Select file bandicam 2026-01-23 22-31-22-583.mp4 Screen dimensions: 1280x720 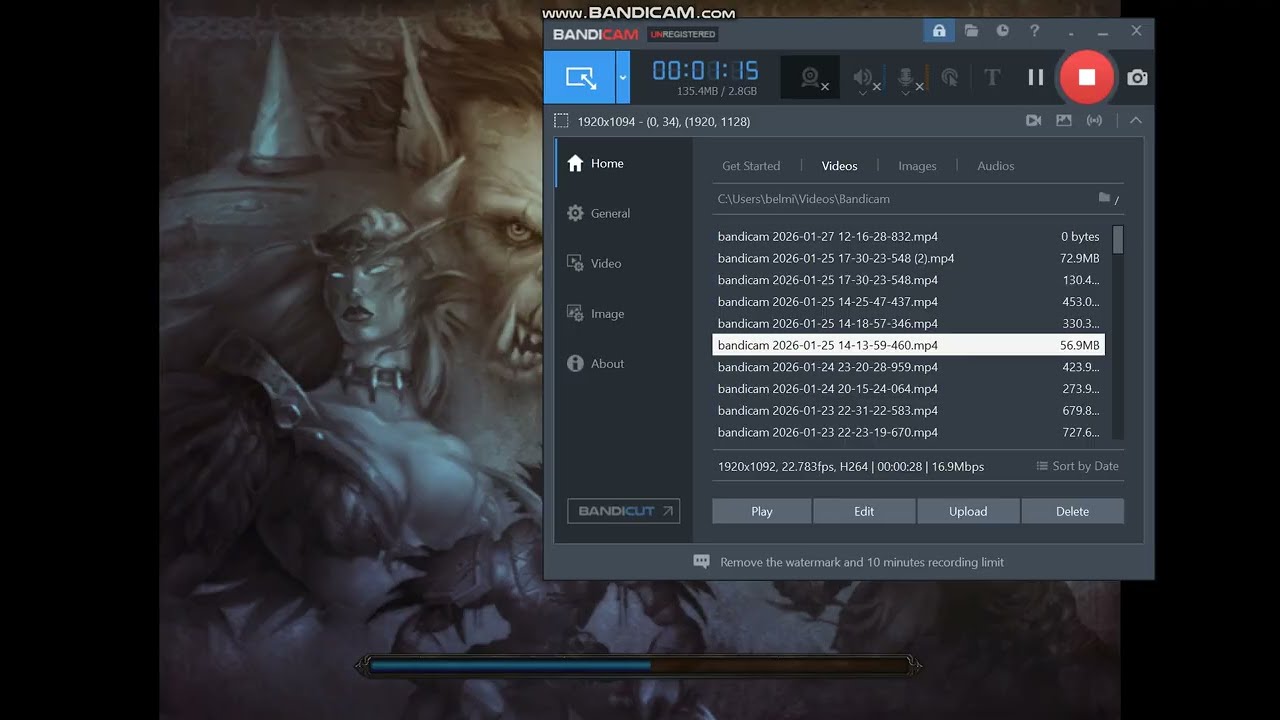click(x=908, y=411)
